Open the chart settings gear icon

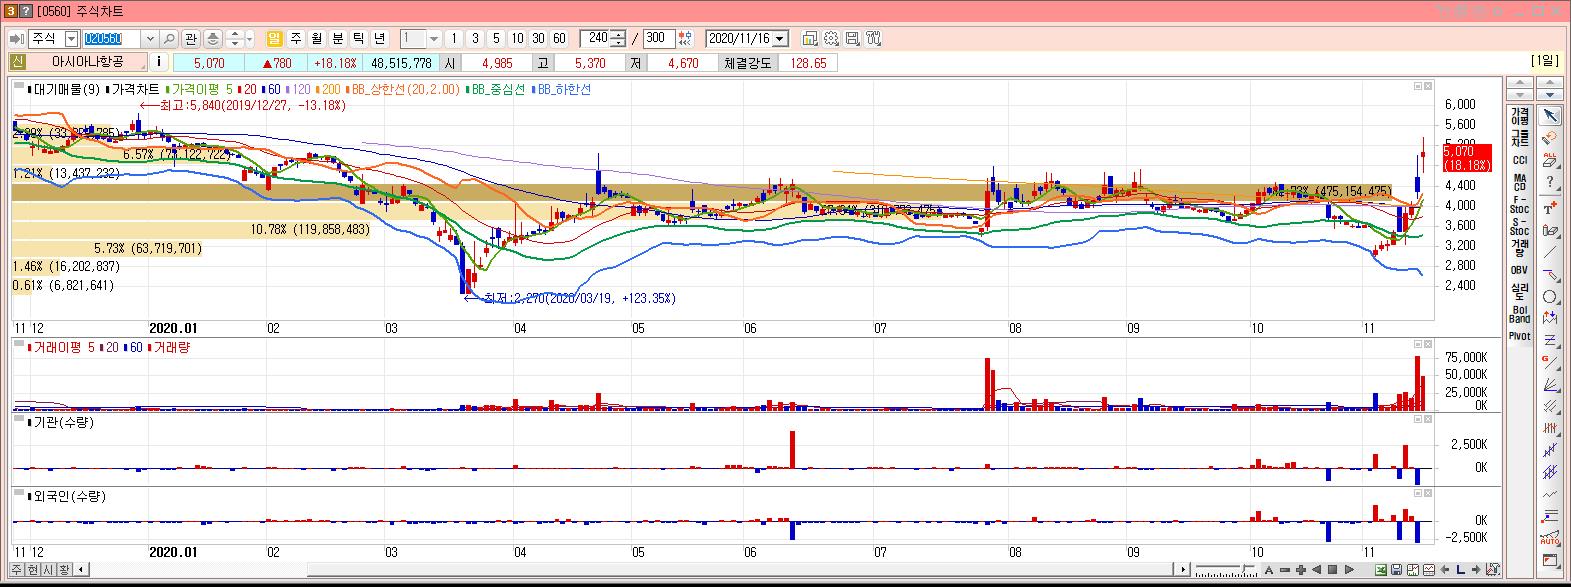click(x=831, y=39)
